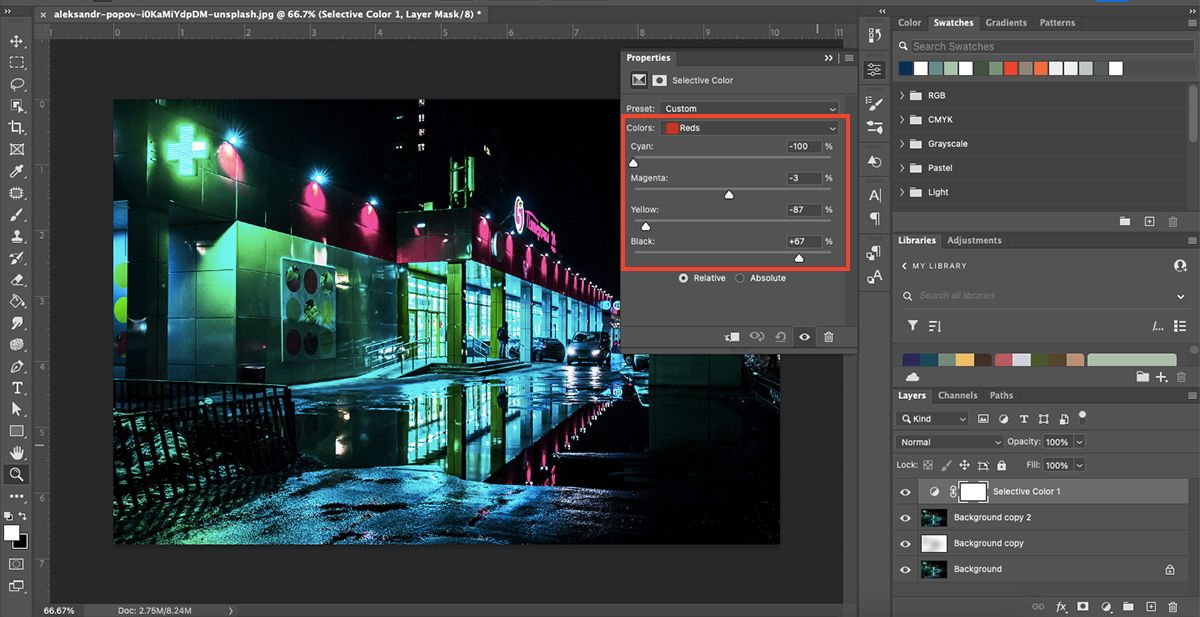This screenshot has width=1200, height=617.
Task: Hide the Background copy 2 layer
Action: click(x=905, y=517)
